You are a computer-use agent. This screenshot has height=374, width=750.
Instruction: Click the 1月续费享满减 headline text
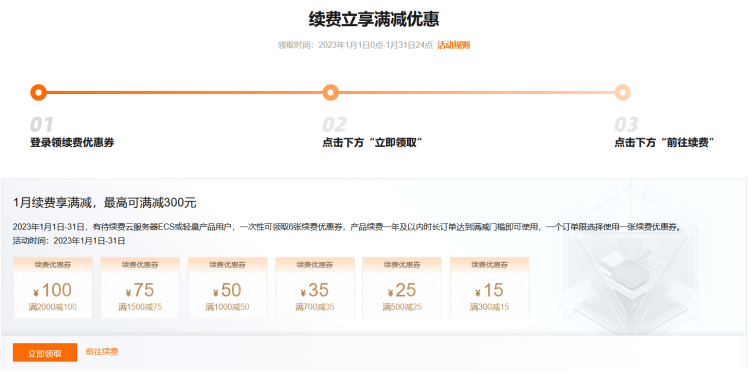105,203
